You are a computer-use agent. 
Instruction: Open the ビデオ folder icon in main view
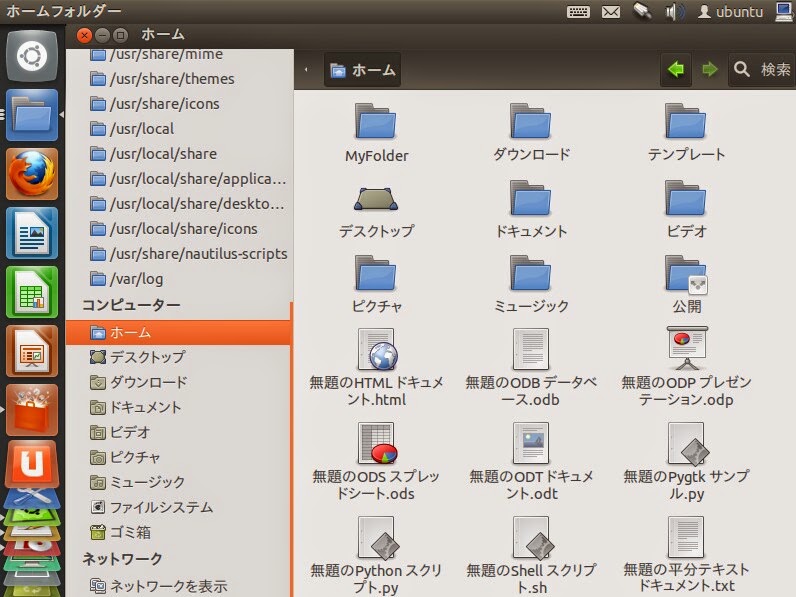point(685,198)
